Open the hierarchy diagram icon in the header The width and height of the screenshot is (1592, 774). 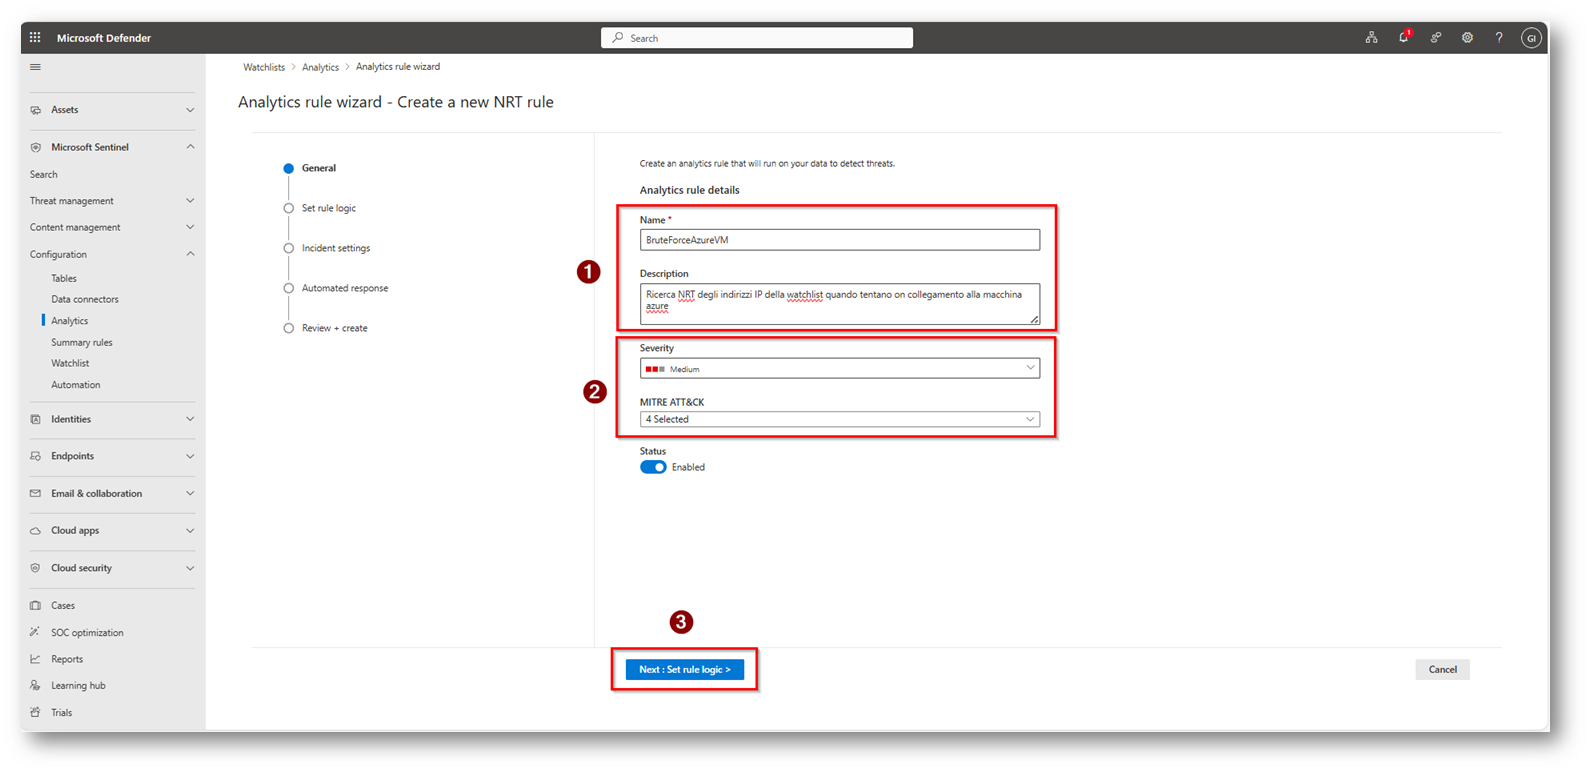pos(1371,38)
